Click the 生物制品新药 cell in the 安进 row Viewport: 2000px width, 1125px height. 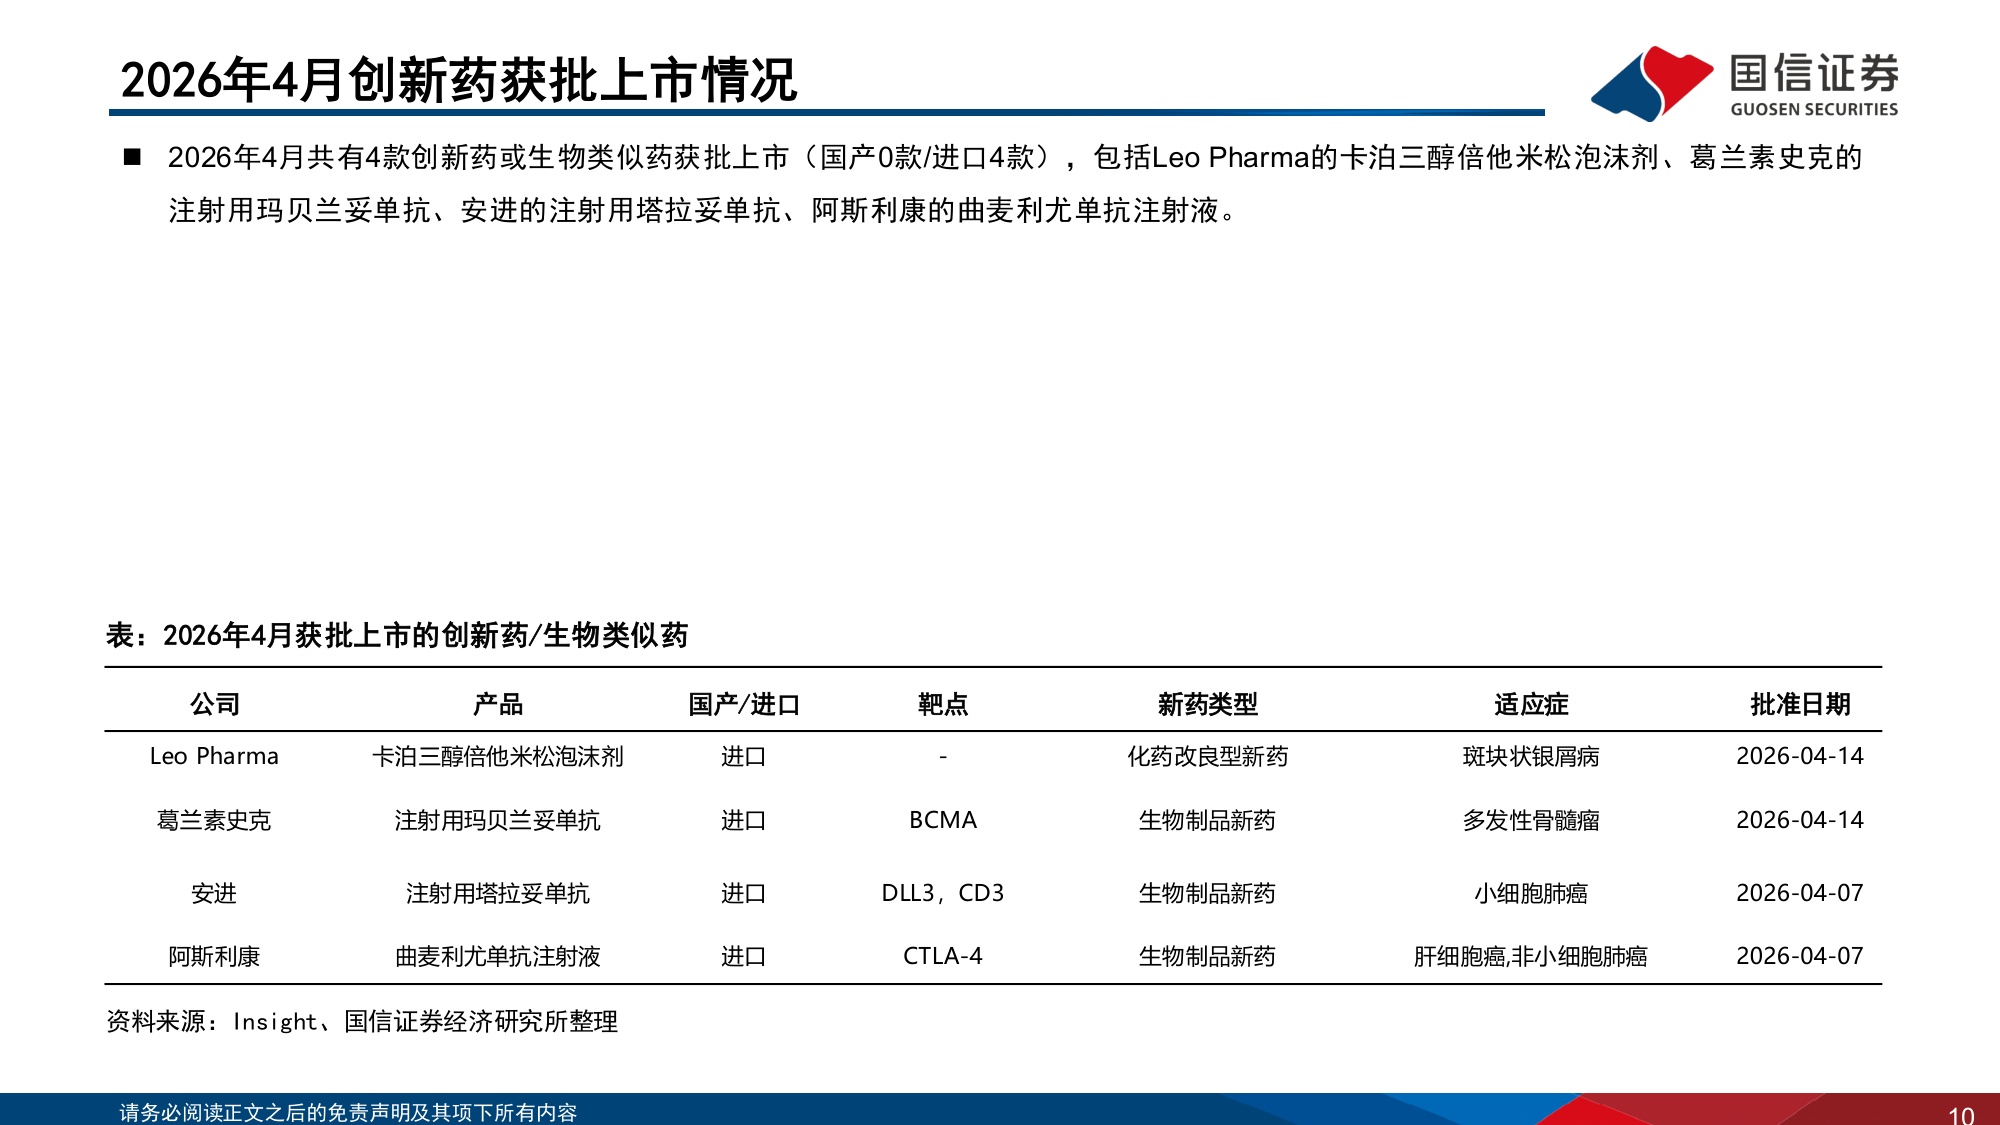[x=1208, y=893]
